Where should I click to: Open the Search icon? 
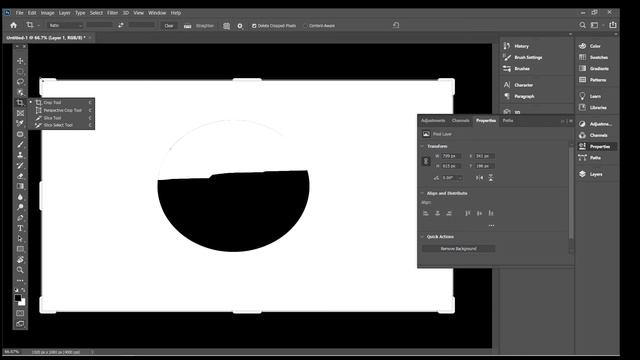pyautogui.click(x=582, y=25)
